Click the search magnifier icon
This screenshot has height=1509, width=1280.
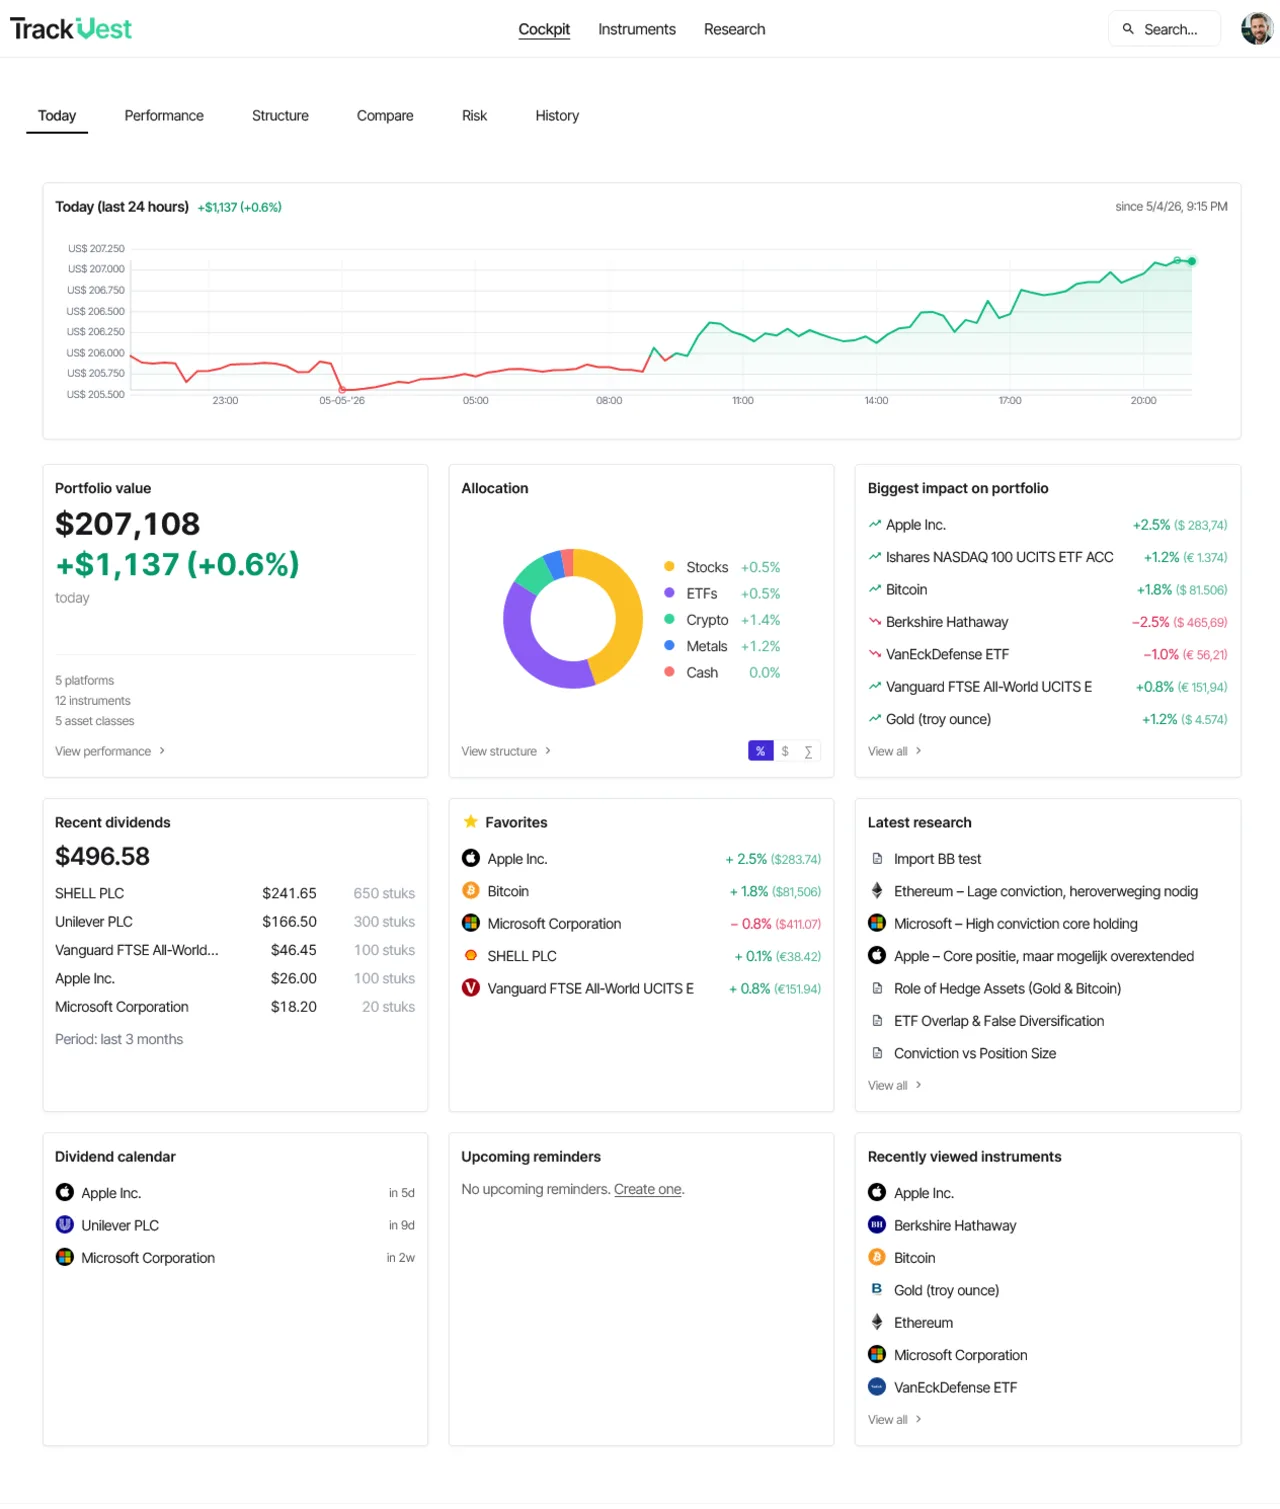click(x=1128, y=29)
